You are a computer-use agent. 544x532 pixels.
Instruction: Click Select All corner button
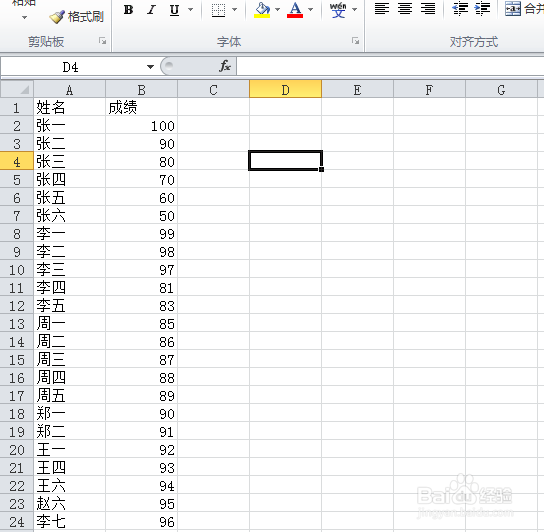[17, 89]
